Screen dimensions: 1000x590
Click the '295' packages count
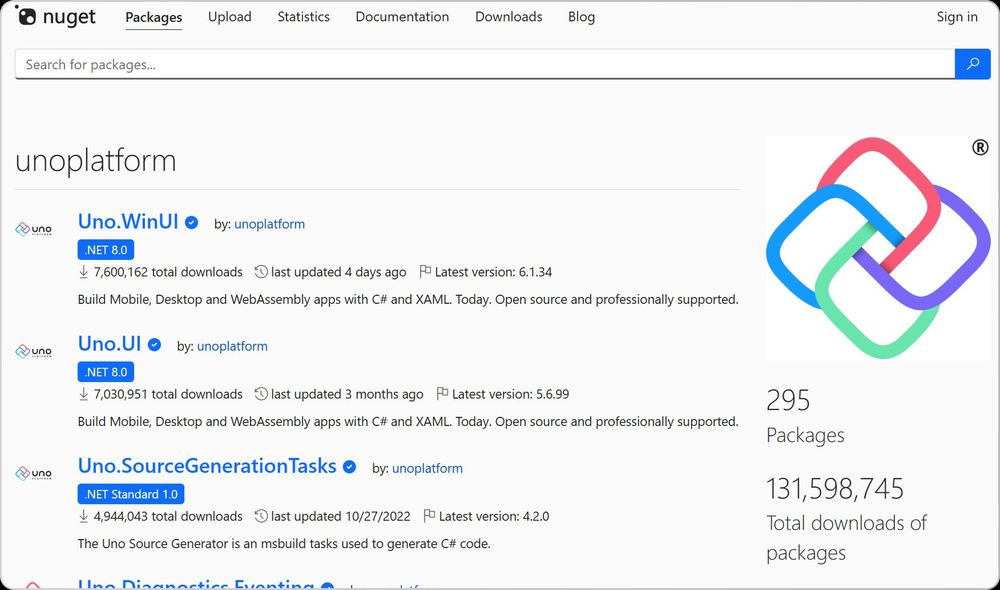(788, 401)
